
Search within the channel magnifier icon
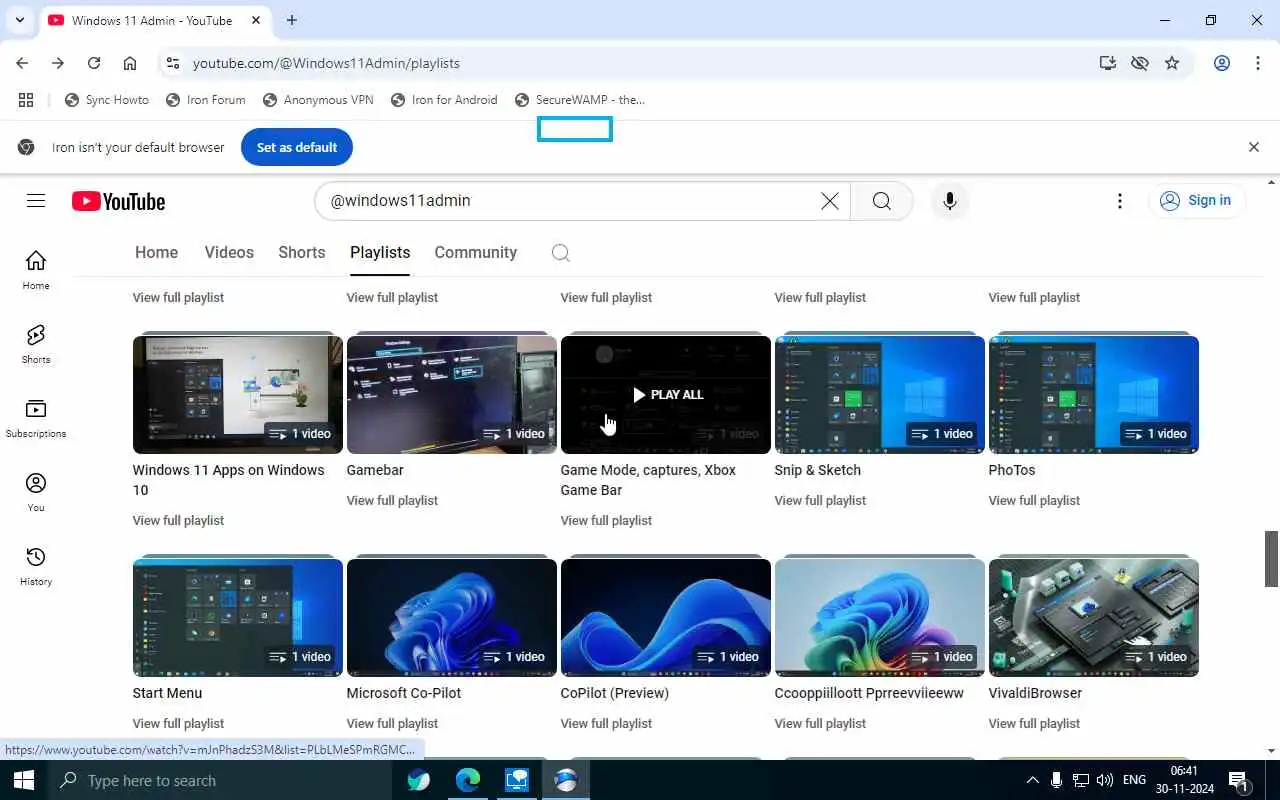(x=561, y=253)
